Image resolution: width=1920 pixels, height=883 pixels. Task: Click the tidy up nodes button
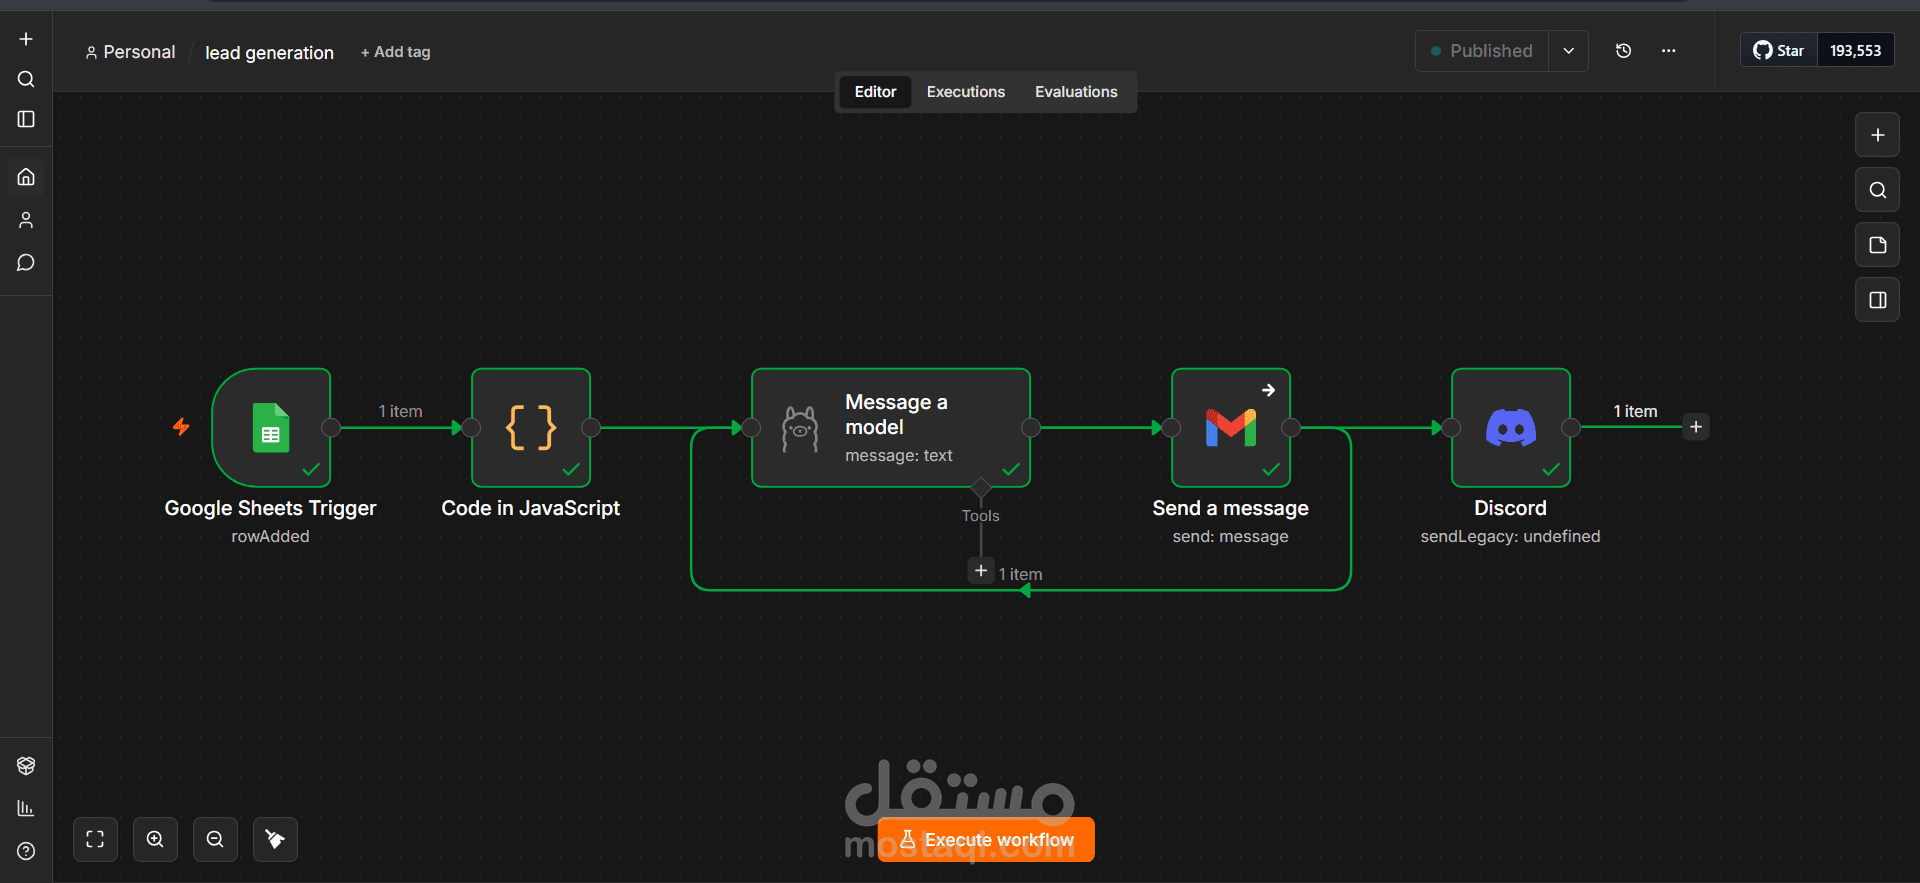point(275,839)
